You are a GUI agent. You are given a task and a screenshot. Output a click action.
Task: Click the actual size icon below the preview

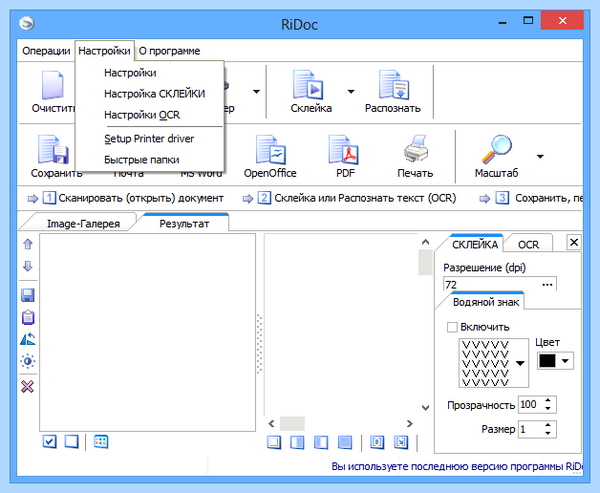pyautogui.click(x=401, y=443)
